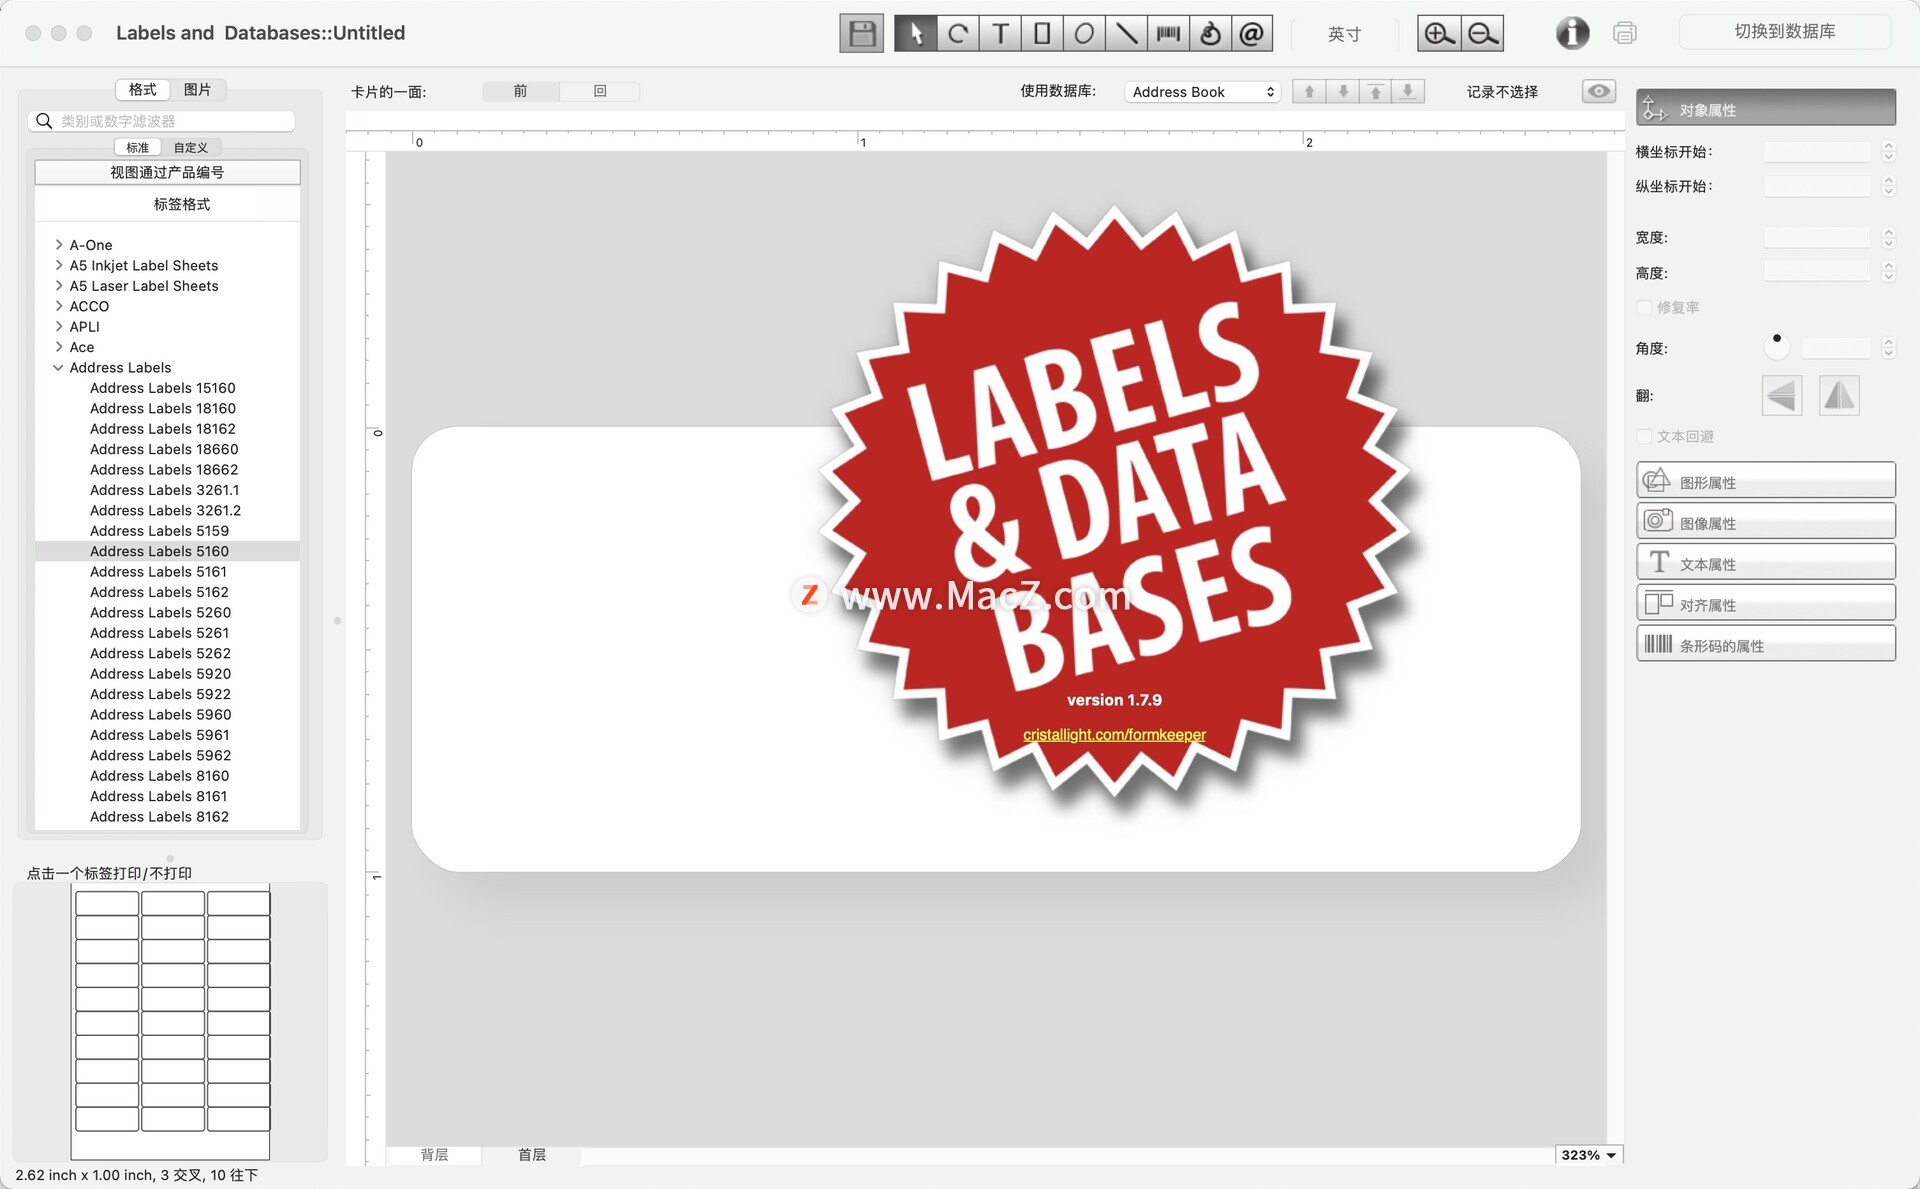Select Address Labels 18160

(162, 409)
